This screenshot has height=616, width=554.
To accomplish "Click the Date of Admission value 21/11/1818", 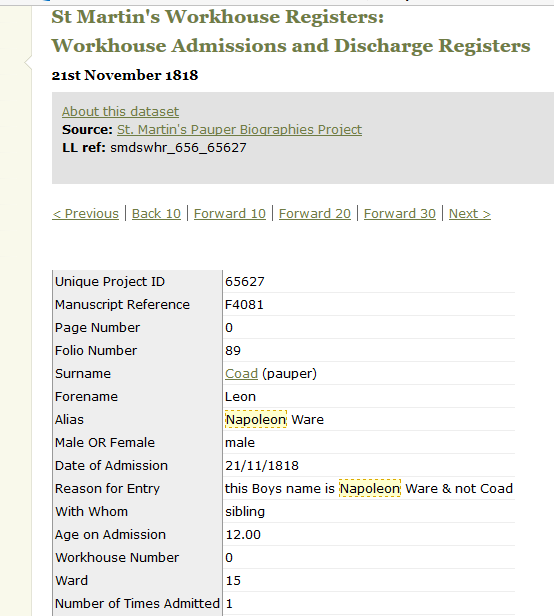I will click(x=262, y=466).
